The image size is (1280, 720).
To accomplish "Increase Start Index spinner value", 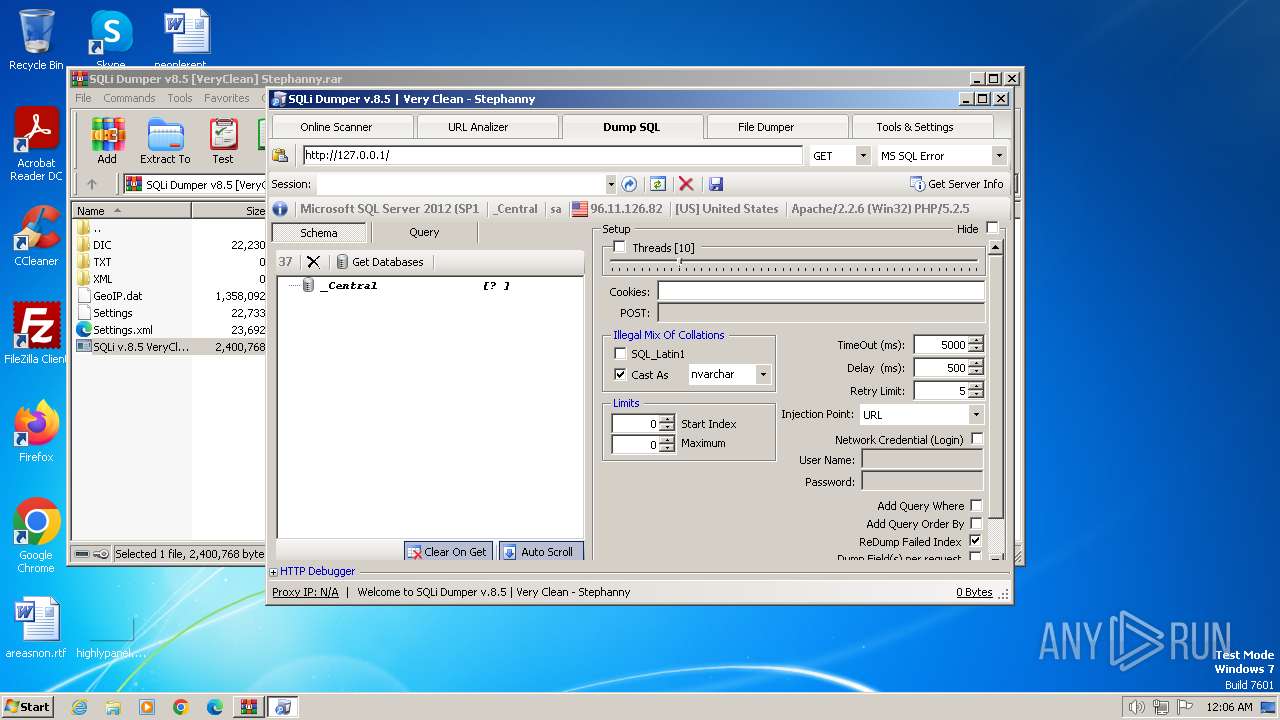I will [x=667, y=420].
